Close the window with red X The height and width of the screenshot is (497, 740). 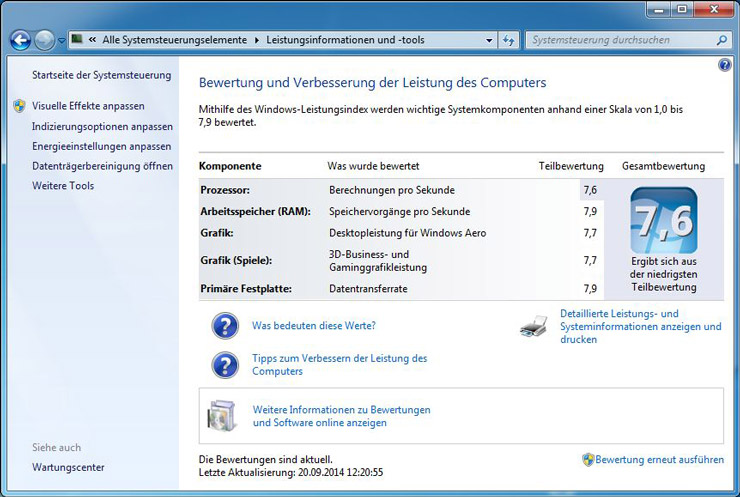pyautogui.click(x=714, y=9)
